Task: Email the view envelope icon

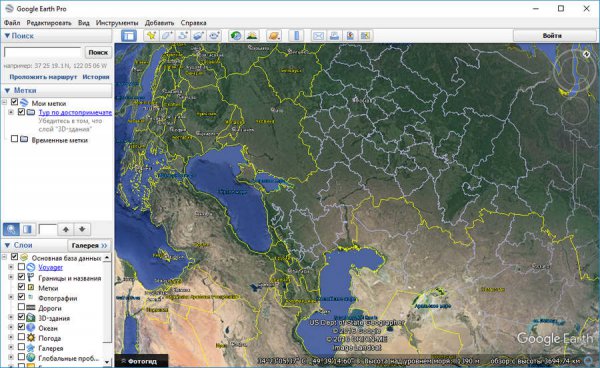Action: coord(318,36)
